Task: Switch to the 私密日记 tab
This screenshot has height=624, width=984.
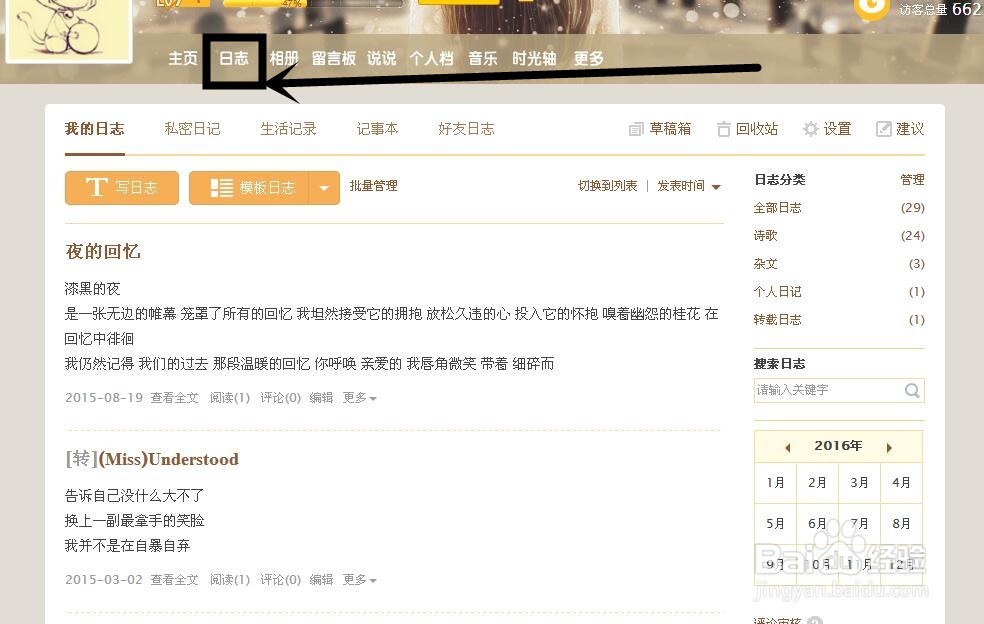Action: (192, 129)
